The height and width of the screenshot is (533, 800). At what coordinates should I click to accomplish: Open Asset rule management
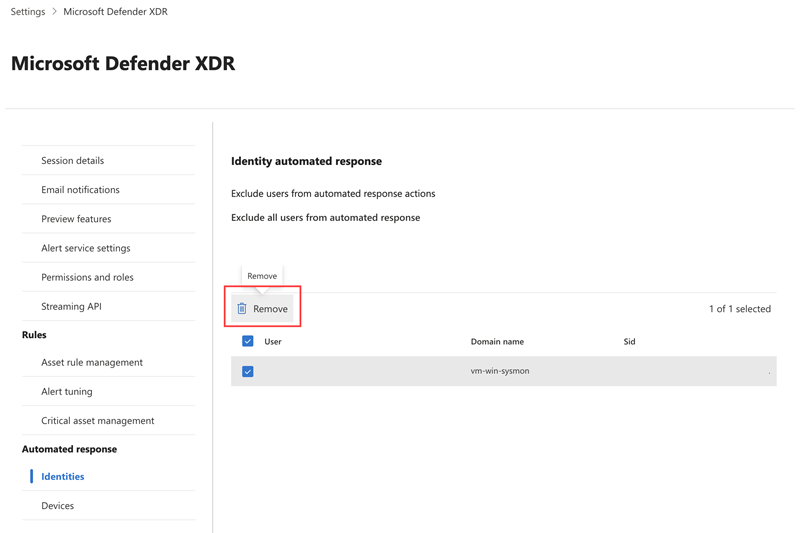click(92, 362)
